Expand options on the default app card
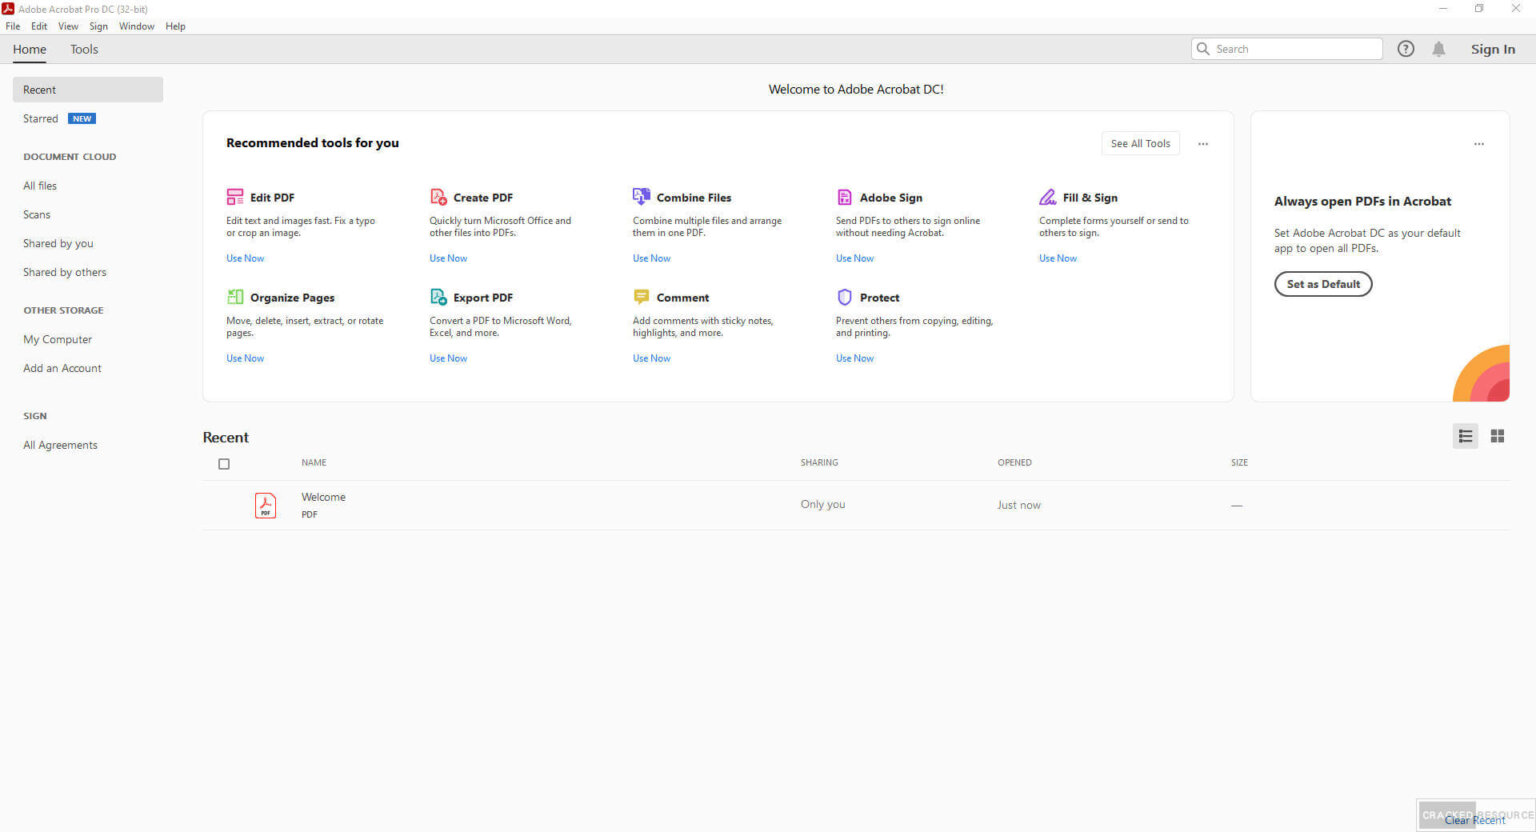The image size is (1536, 832). tap(1478, 144)
